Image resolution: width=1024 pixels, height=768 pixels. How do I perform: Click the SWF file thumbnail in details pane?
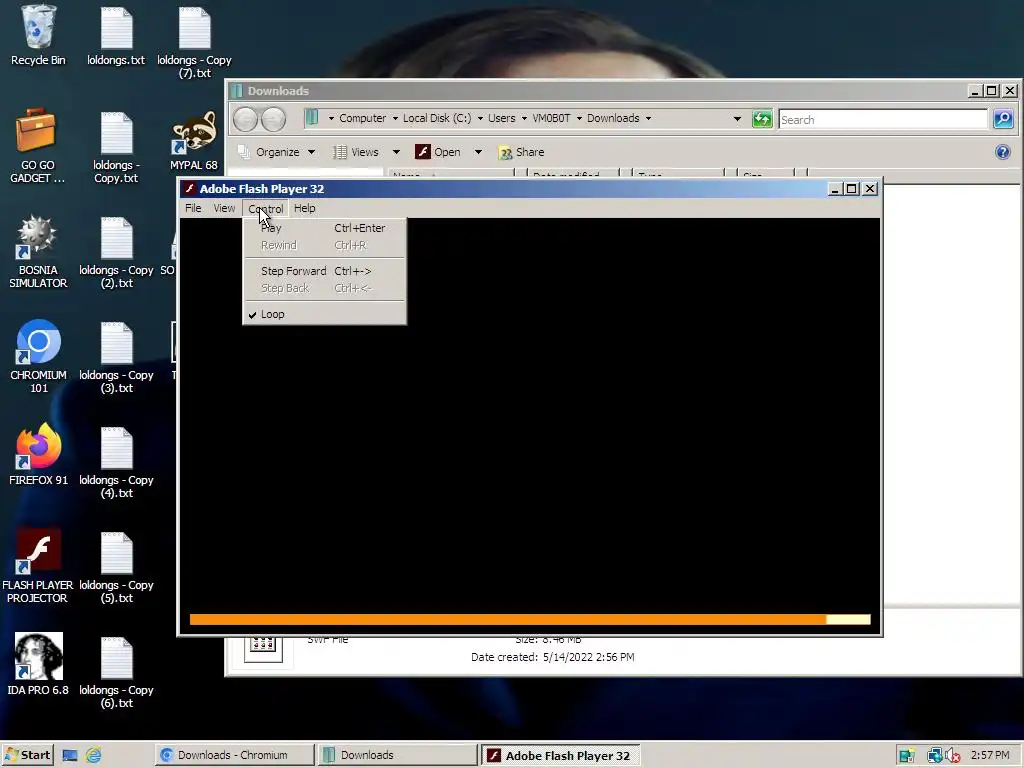[x=263, y=648]
